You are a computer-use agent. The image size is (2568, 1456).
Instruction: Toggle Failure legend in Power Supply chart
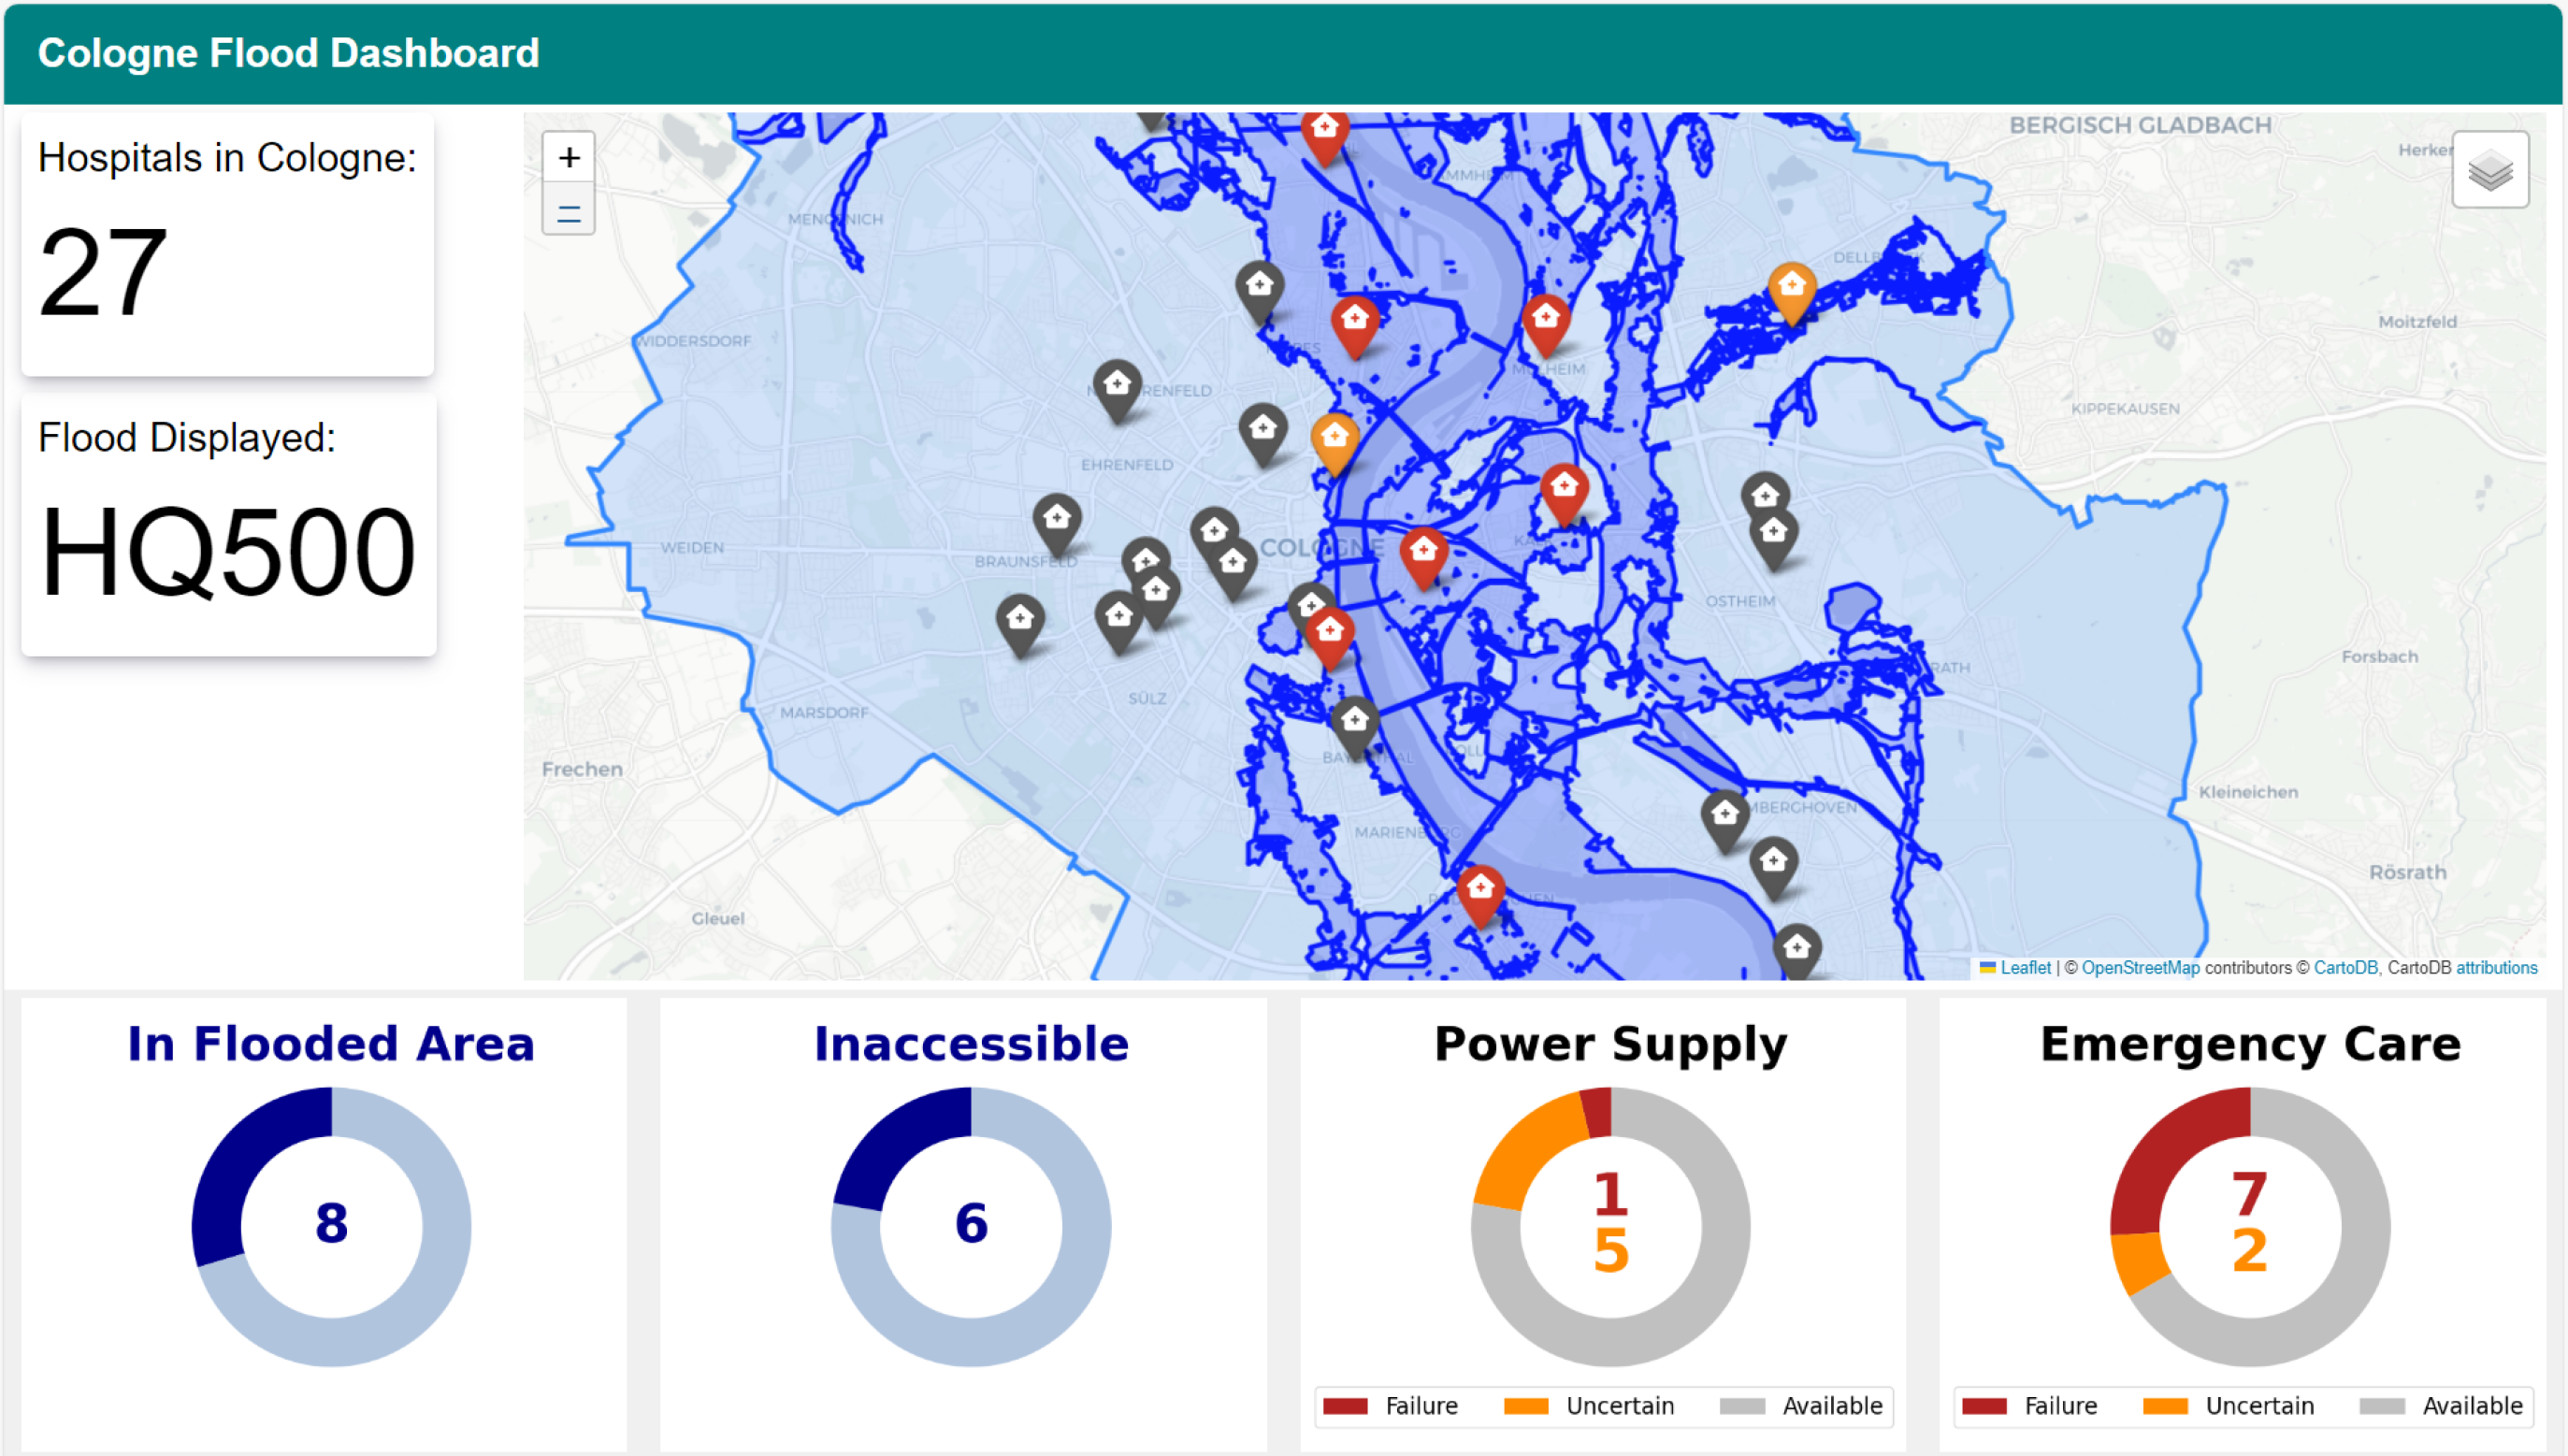pyautogui.click(x=1419, y=1406)
